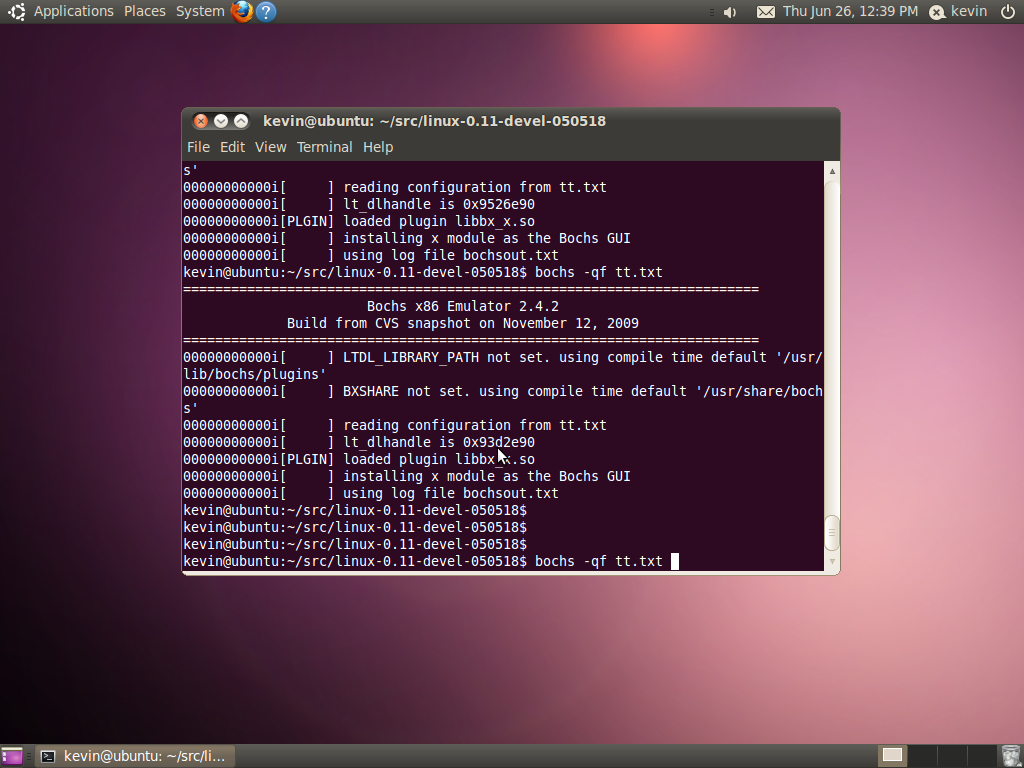Click the power shutdown icon
Image resolution: width=1024 pixels, height=768 pixels.
coord(1008,11)
